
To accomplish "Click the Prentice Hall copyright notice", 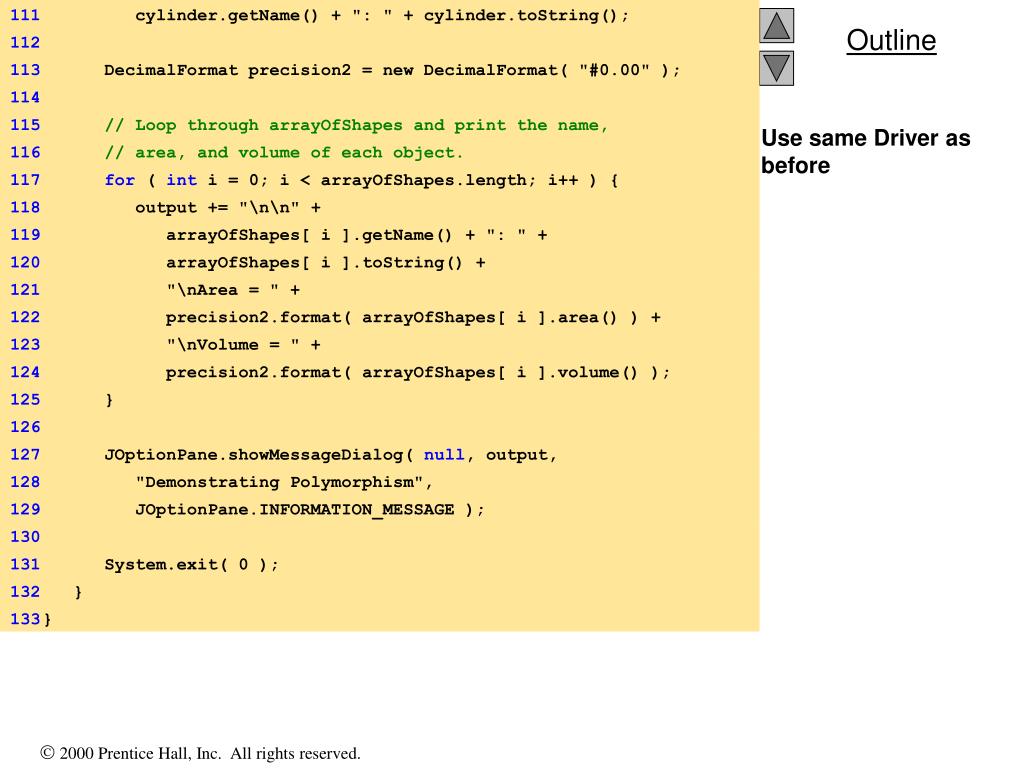I will pos(200,753).
